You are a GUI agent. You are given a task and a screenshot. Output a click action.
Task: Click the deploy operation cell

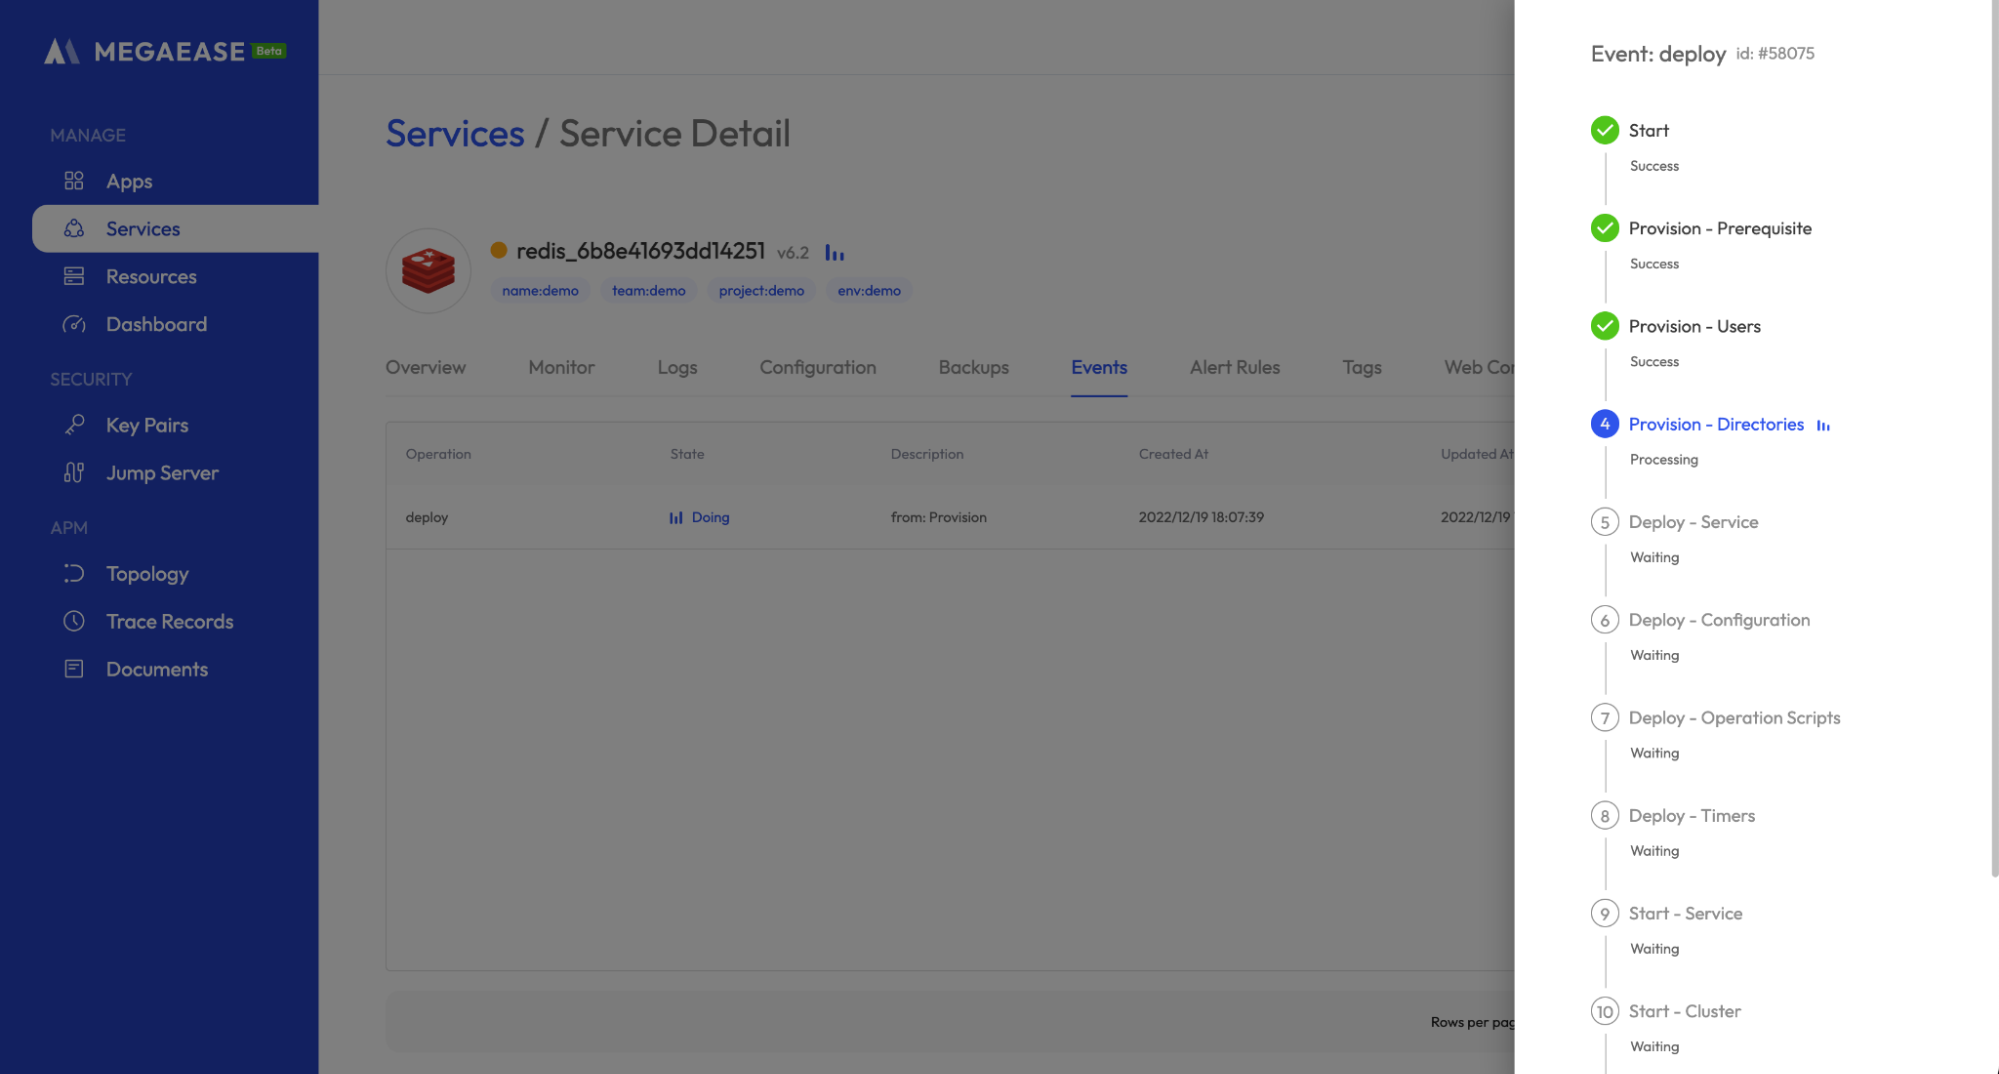427,517
